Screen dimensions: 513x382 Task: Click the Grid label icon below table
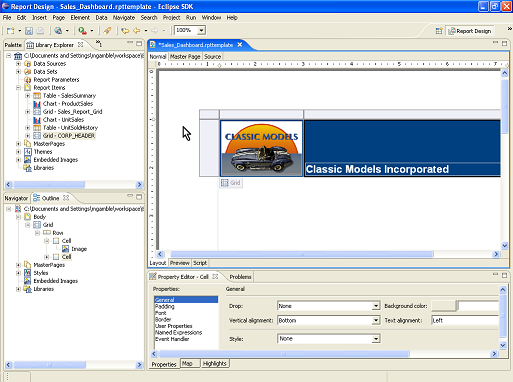(231, 183)
